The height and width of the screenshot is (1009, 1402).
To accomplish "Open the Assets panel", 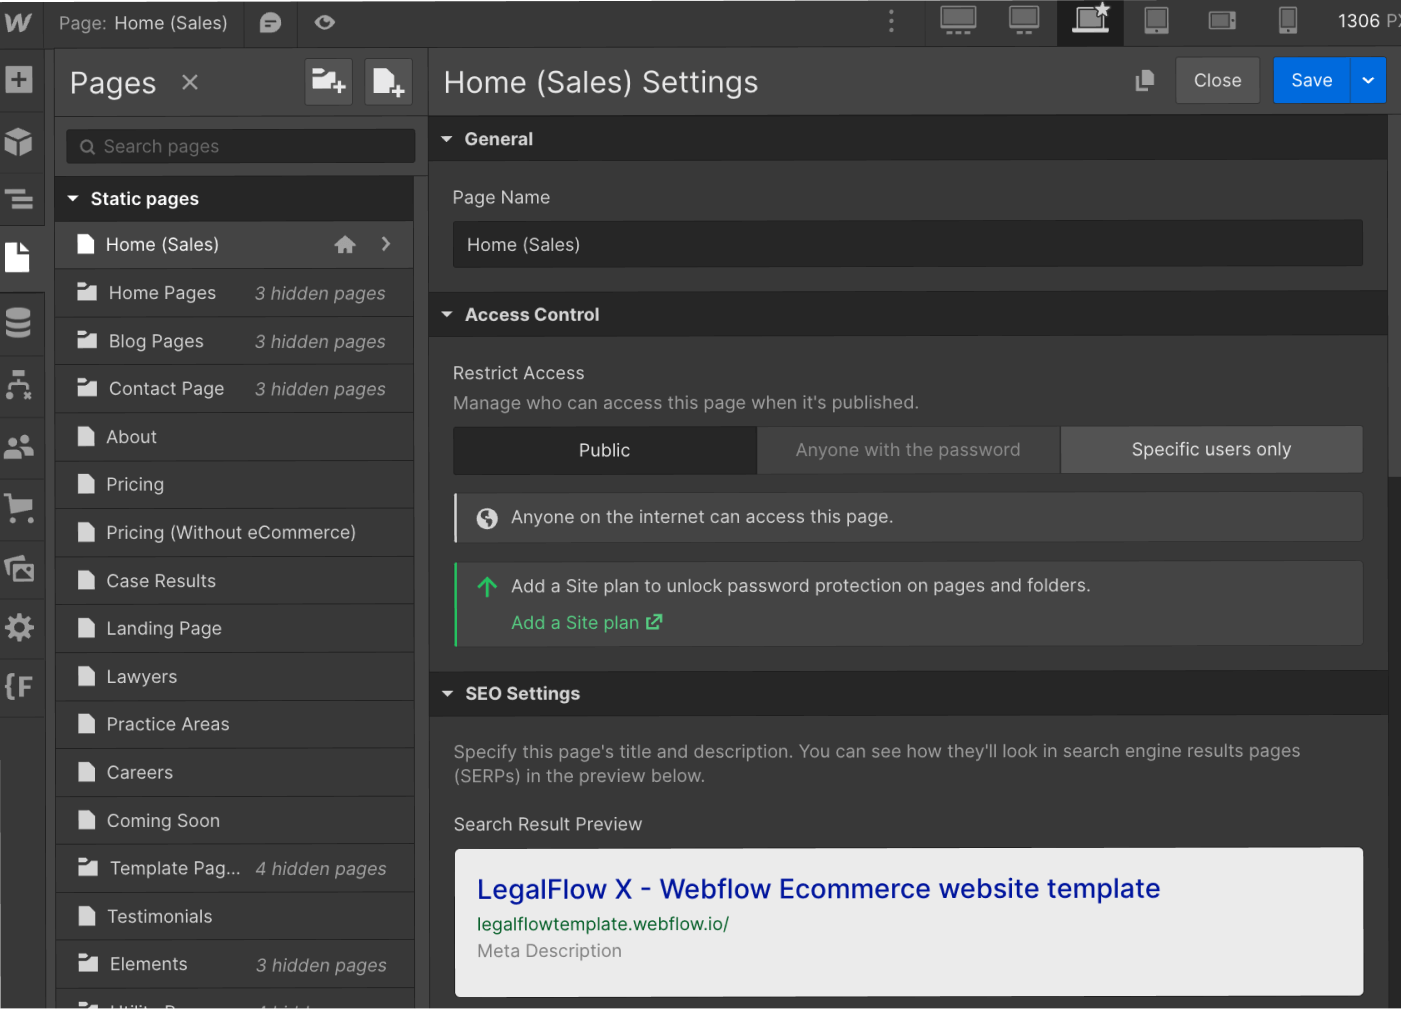I will coord(20,568).
